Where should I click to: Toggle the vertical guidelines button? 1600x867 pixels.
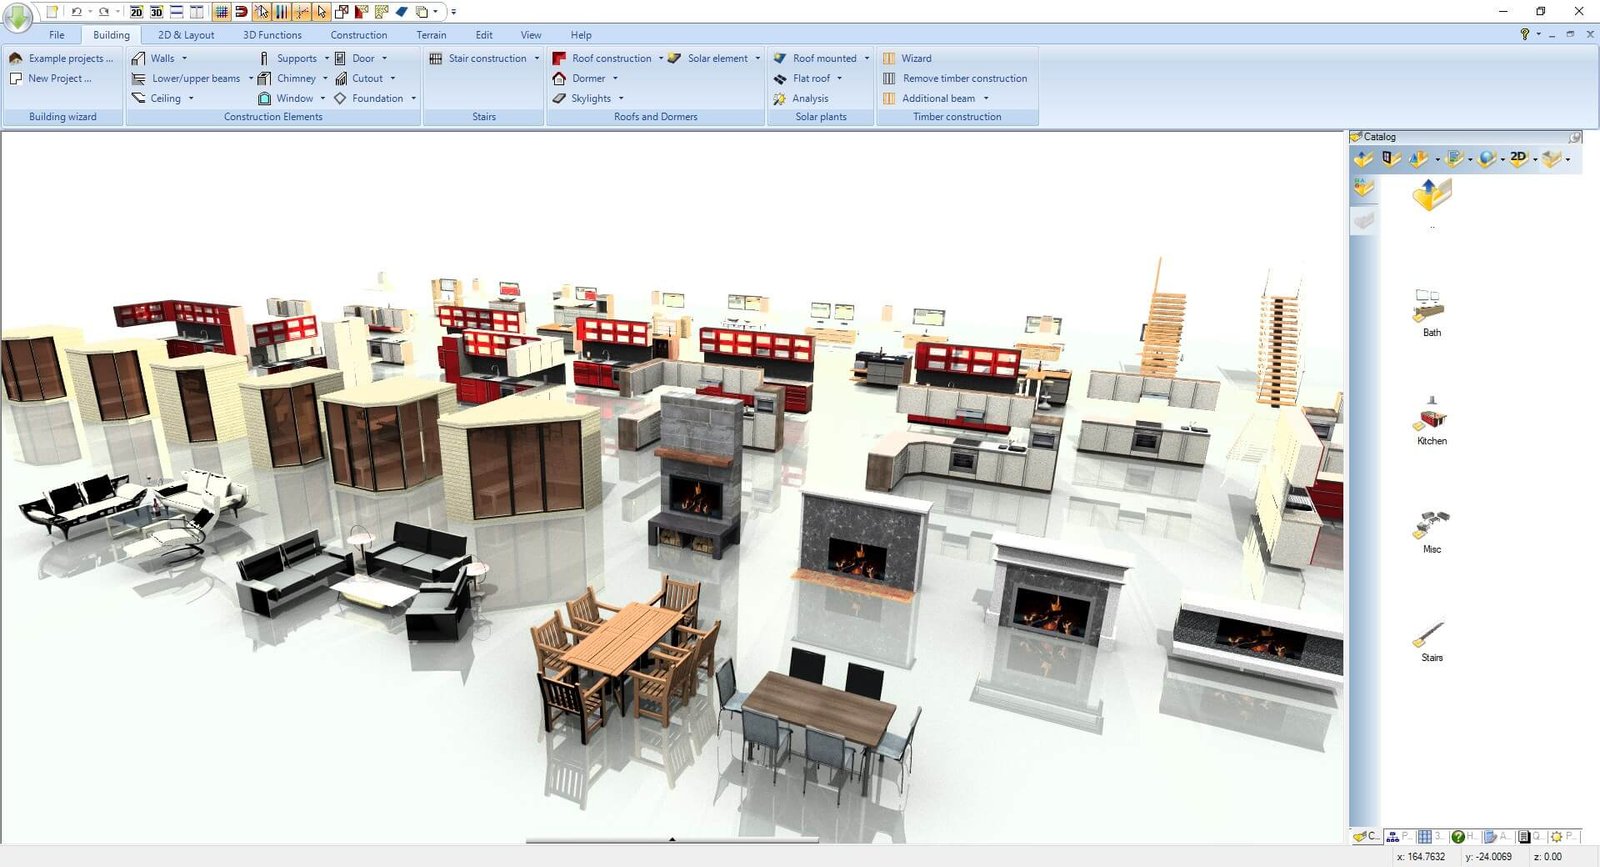coord(281,12)
